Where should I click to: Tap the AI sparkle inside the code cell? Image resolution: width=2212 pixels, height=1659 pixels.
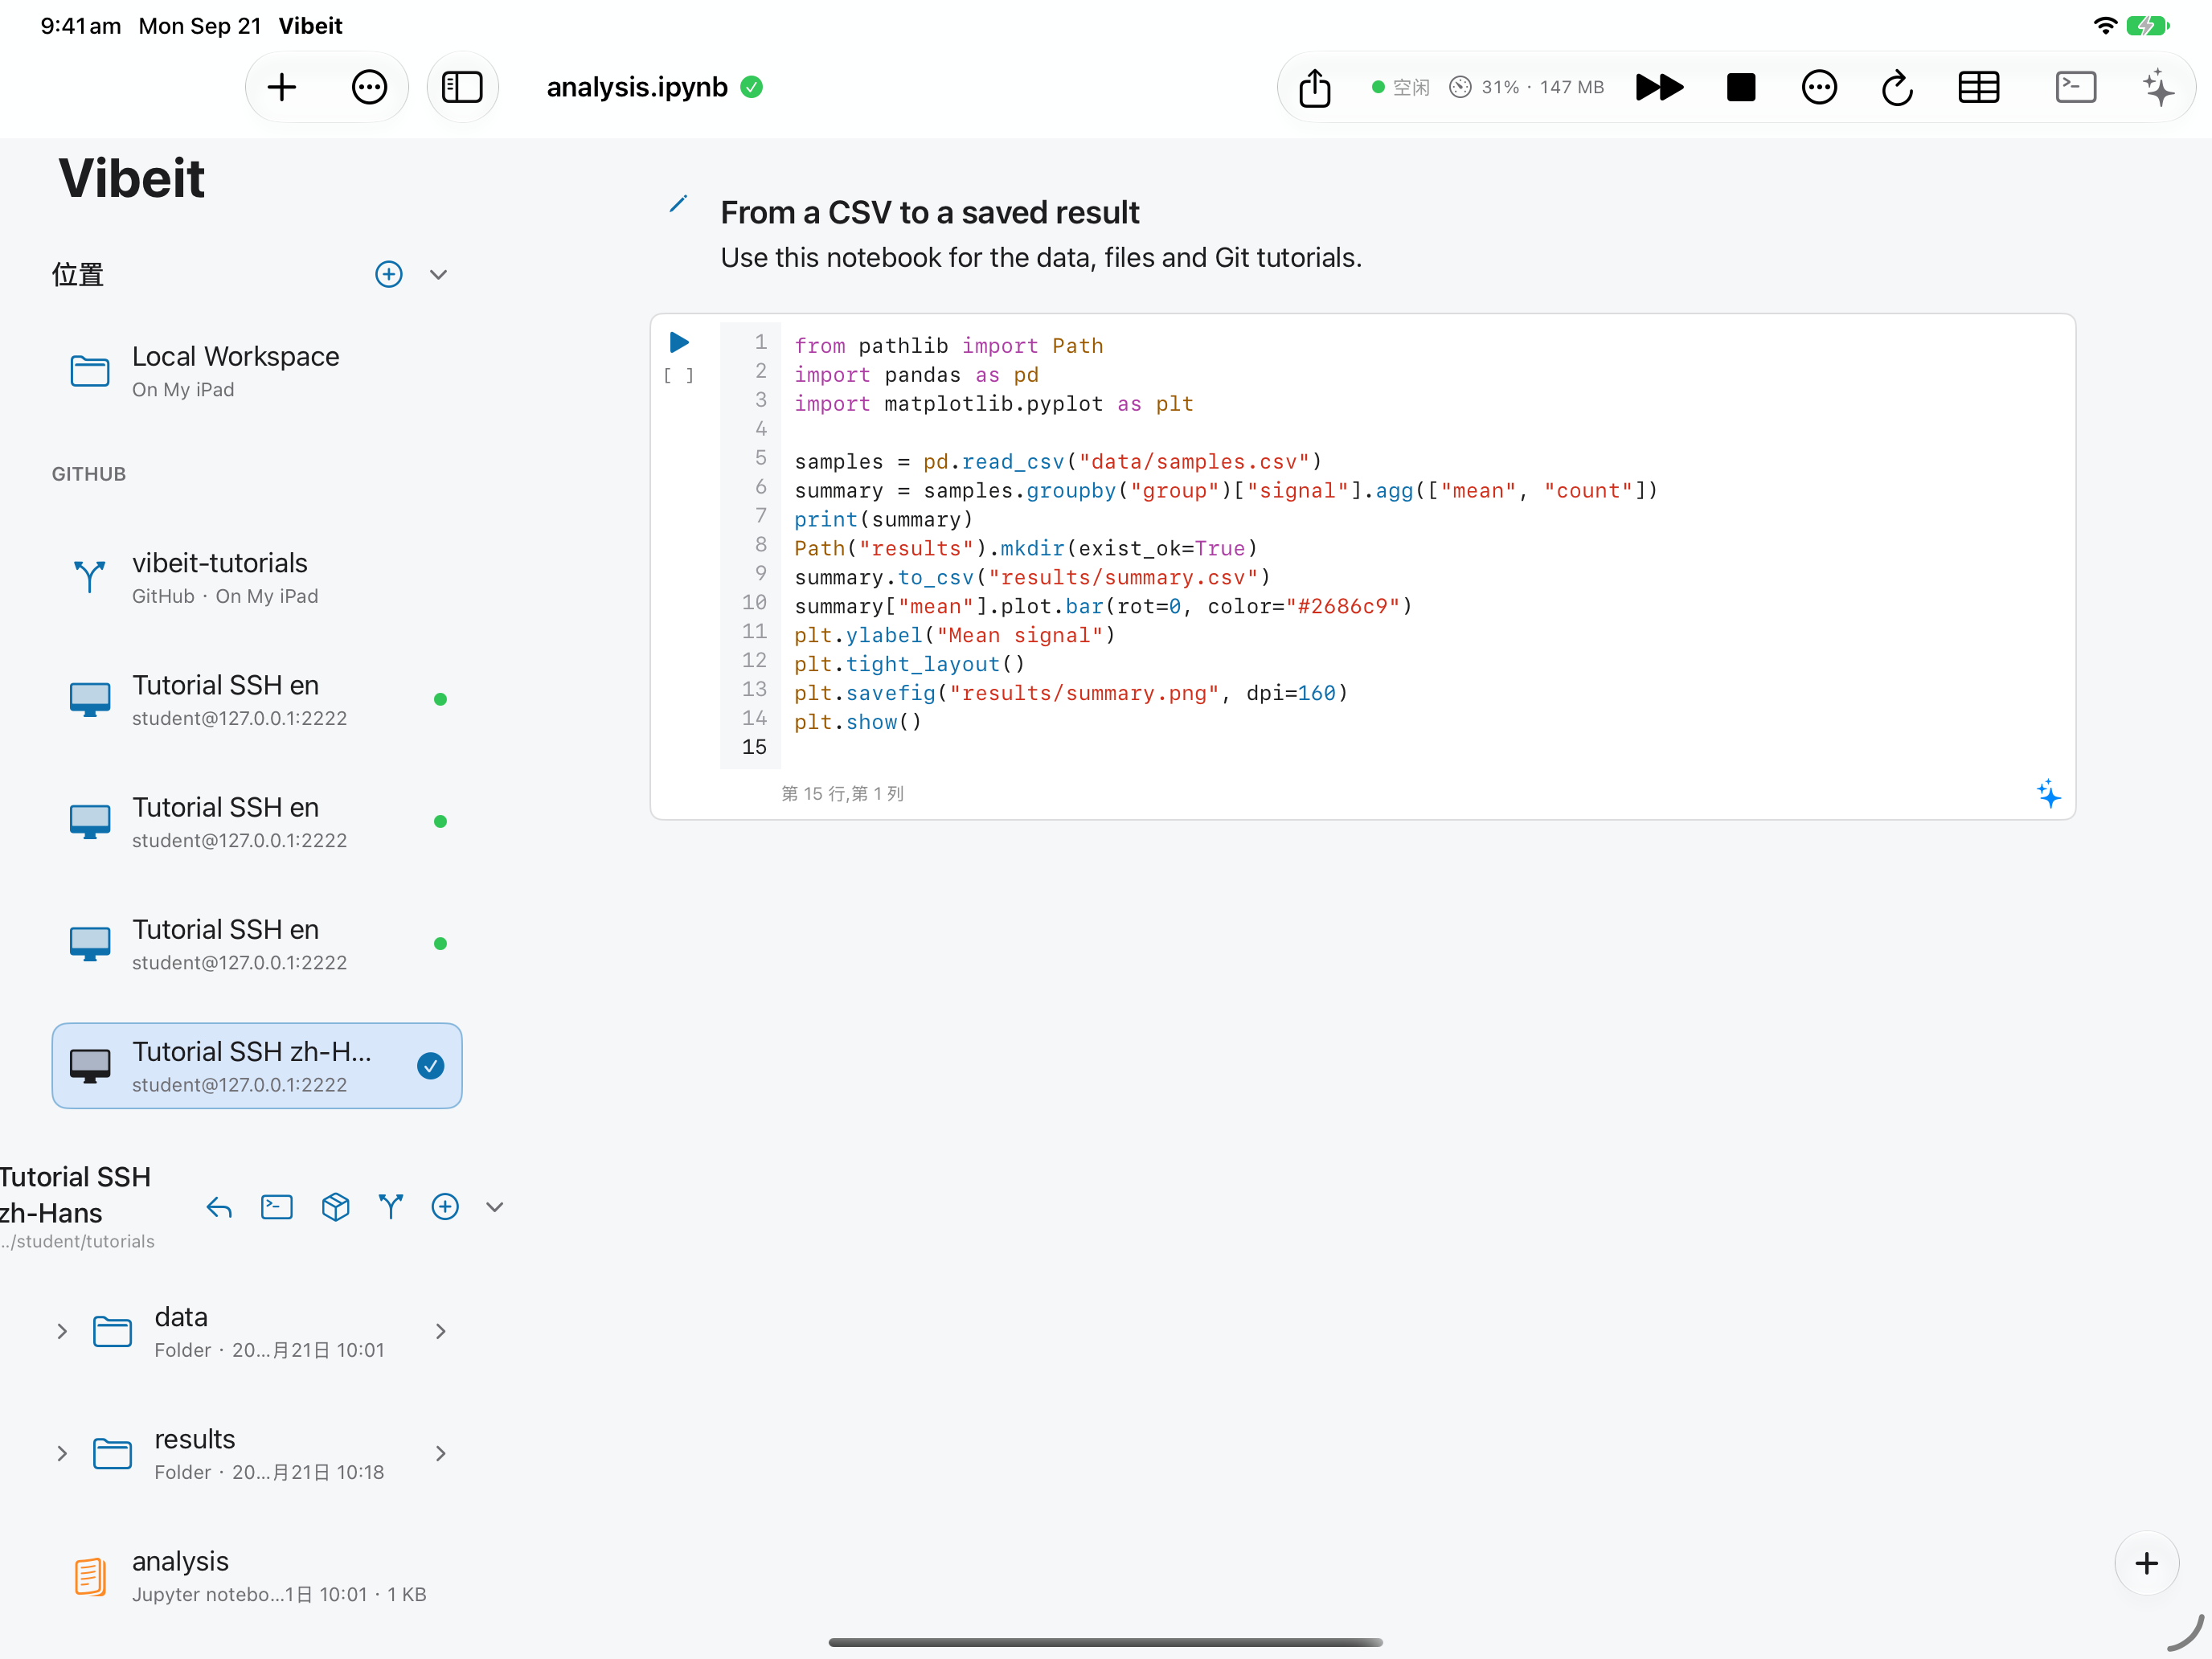click(2048, 793)
